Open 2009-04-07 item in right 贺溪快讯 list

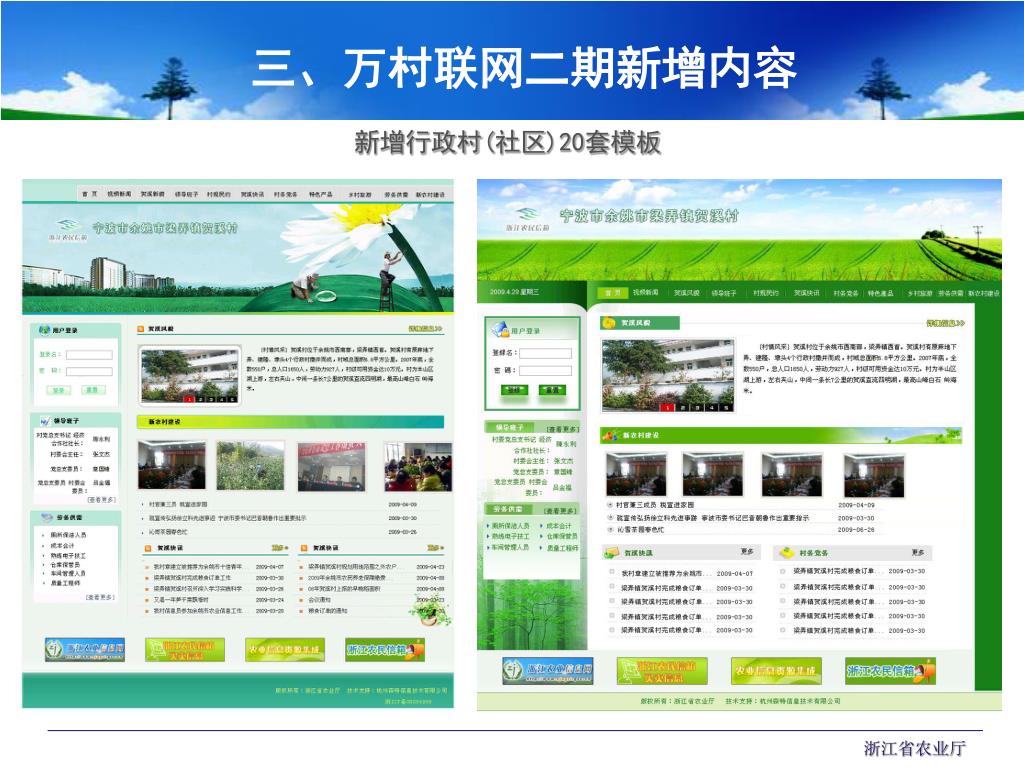point(681,573)
